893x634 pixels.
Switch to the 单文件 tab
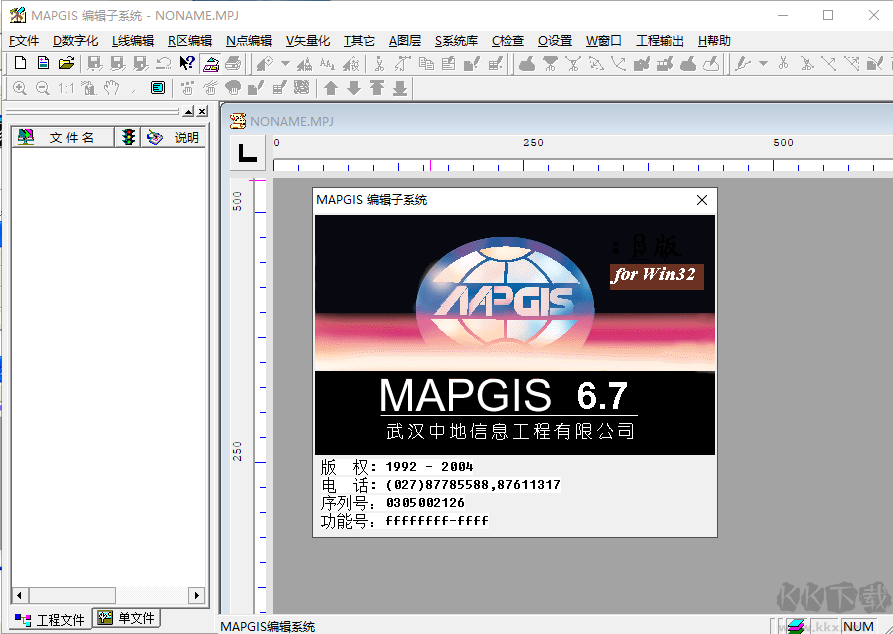[127, 618]
